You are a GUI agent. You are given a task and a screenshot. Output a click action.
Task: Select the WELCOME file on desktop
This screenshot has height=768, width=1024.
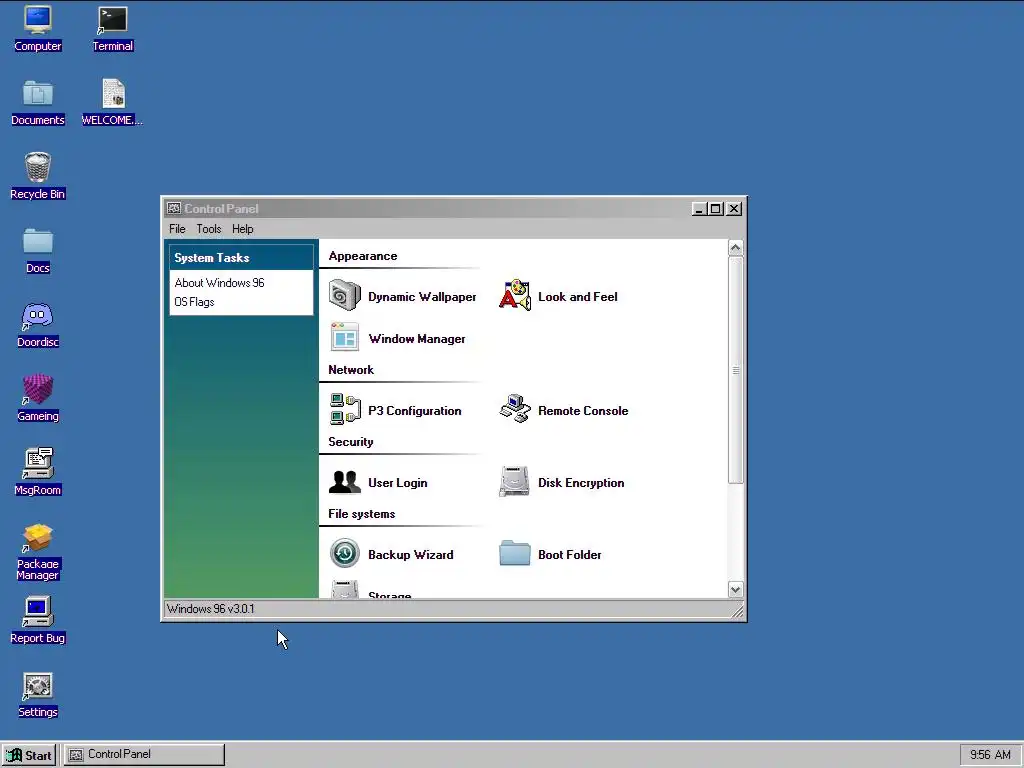coord(112,103)
